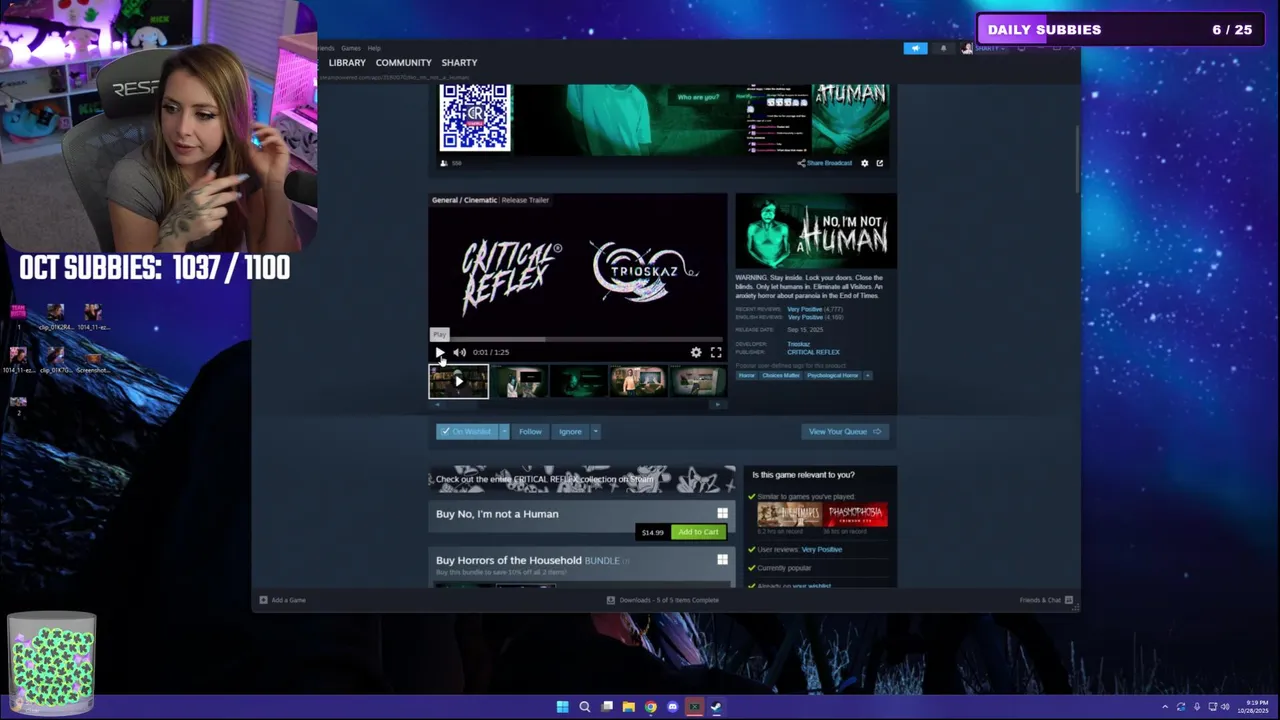This screenshot has height=720, width=1280.
Task: Click Add a Game
Action: [283, 600]
